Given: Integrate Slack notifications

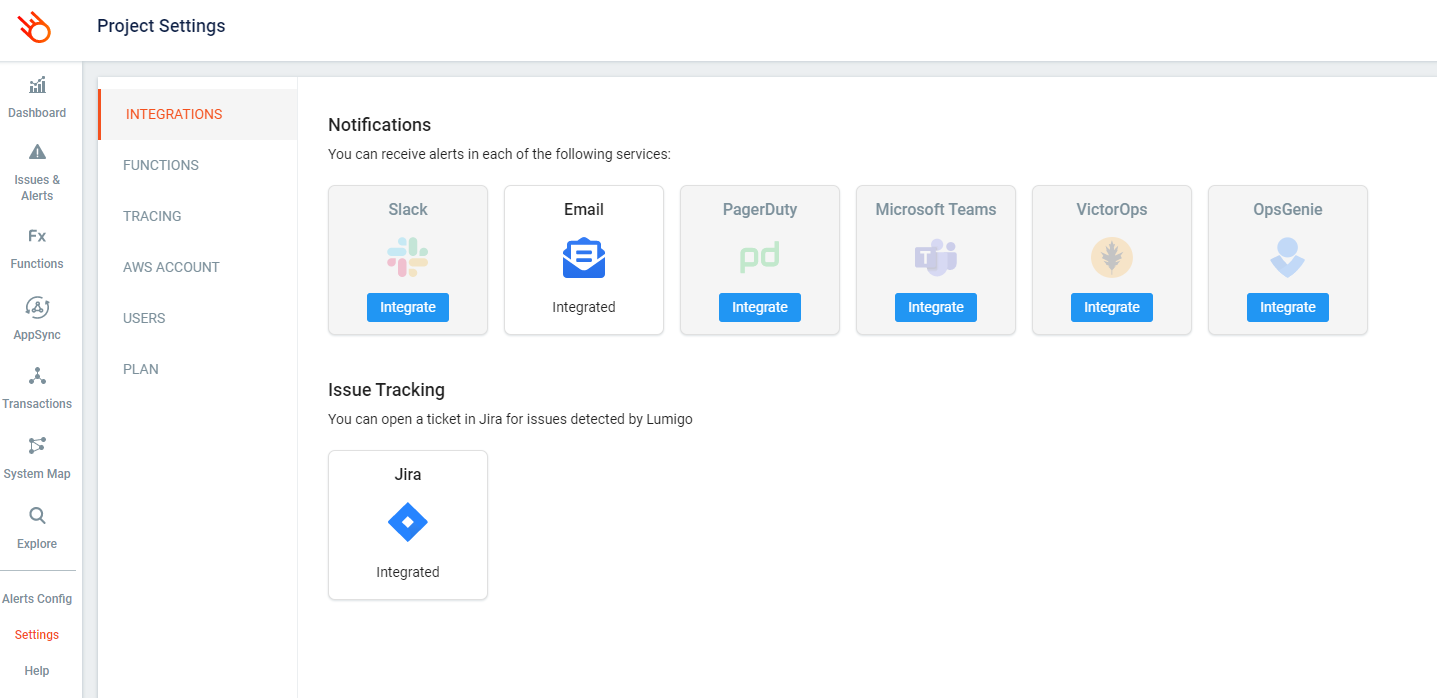Looking at the screenshot, I should click(x=408, y=307).
